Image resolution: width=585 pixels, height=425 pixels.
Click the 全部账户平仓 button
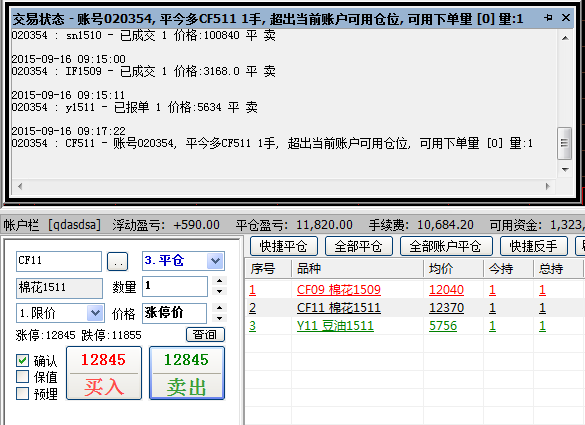pos(446,246)
